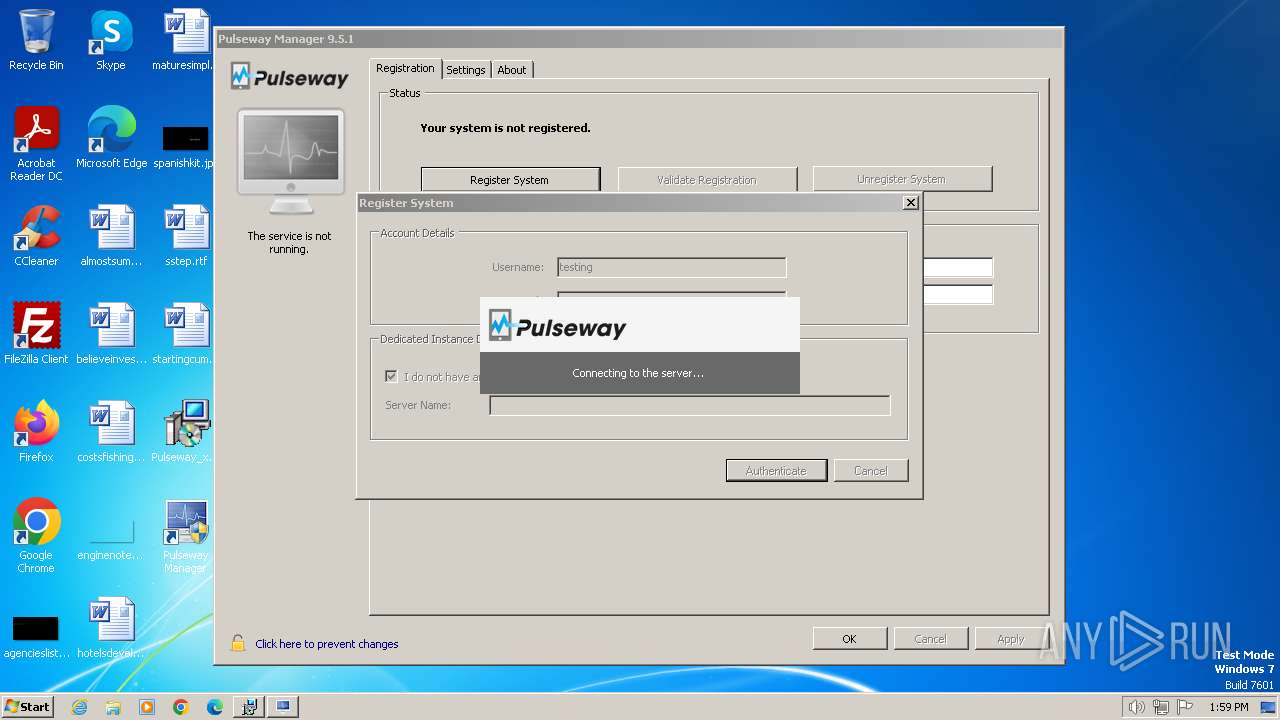Click Action Center flag tray icon
Viewport: 1280px width, 720px height.
(x=1185, y=707)
